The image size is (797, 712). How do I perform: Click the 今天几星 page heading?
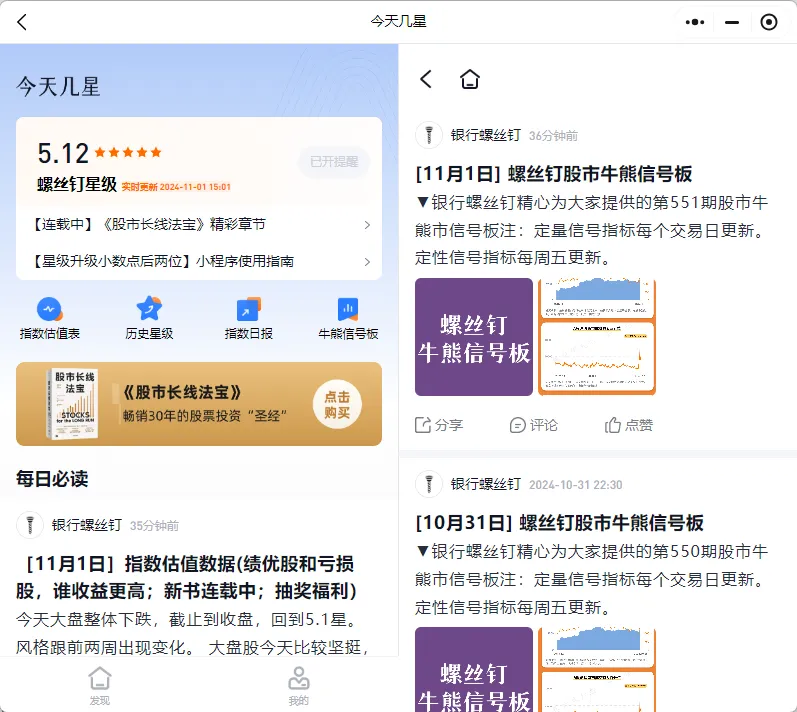(58, 86)
